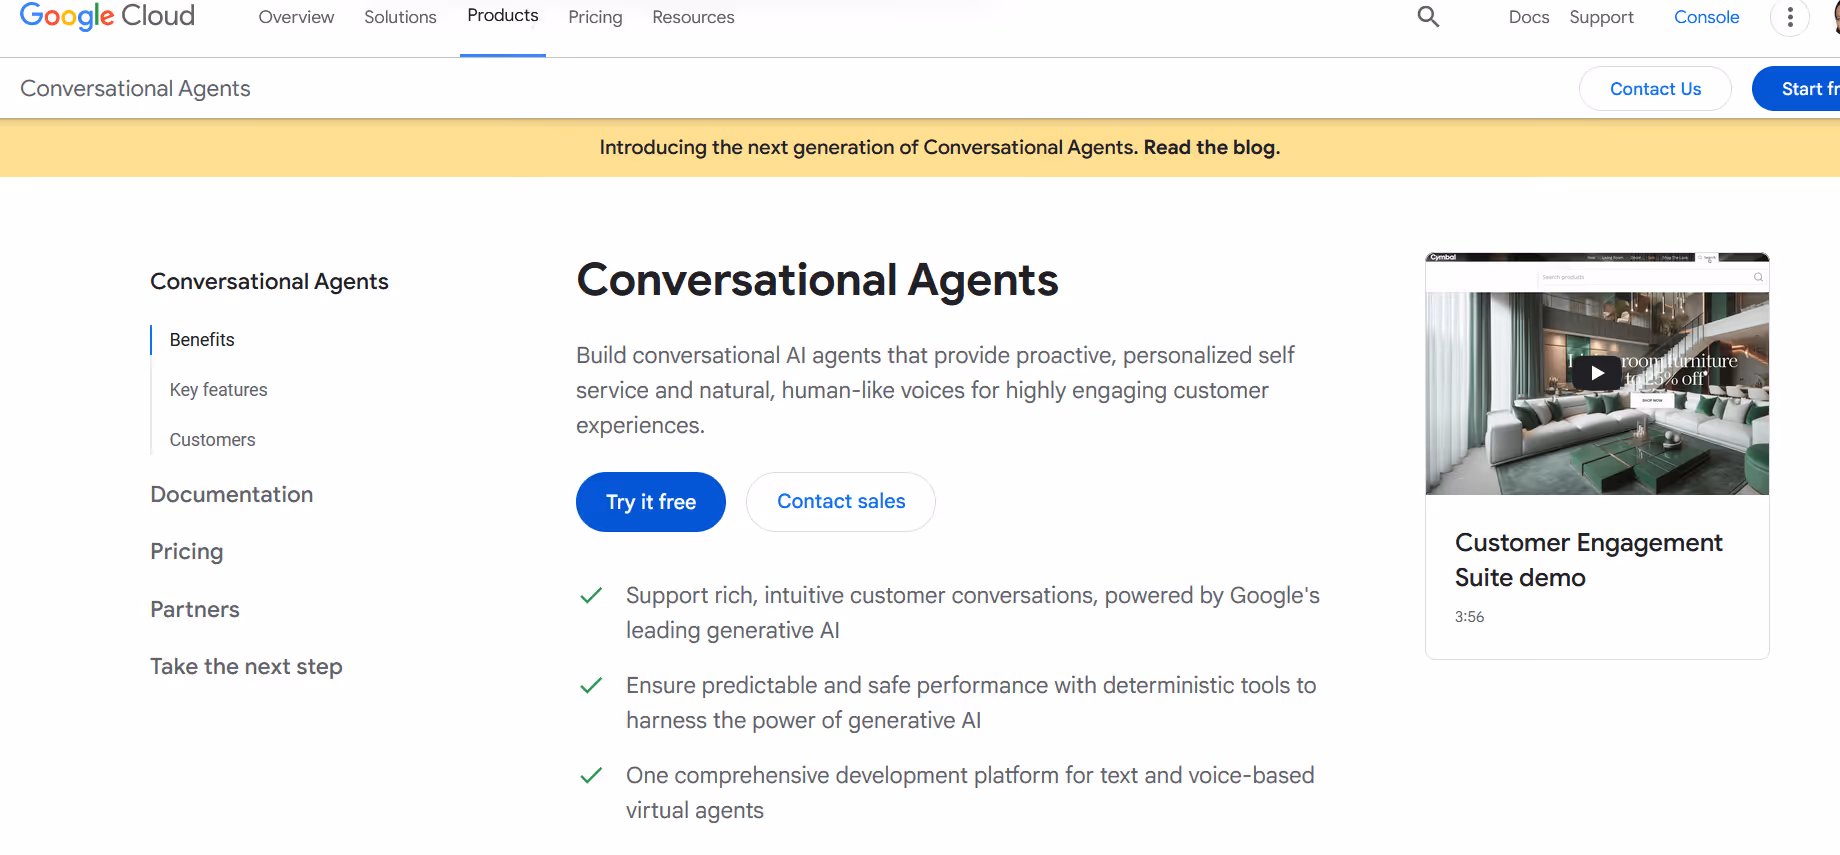The height and width of the screenshot is (855, 1840).
Task: Select the text 'Ensure predictable and safe performance'
Action: [x=837, y=686]
